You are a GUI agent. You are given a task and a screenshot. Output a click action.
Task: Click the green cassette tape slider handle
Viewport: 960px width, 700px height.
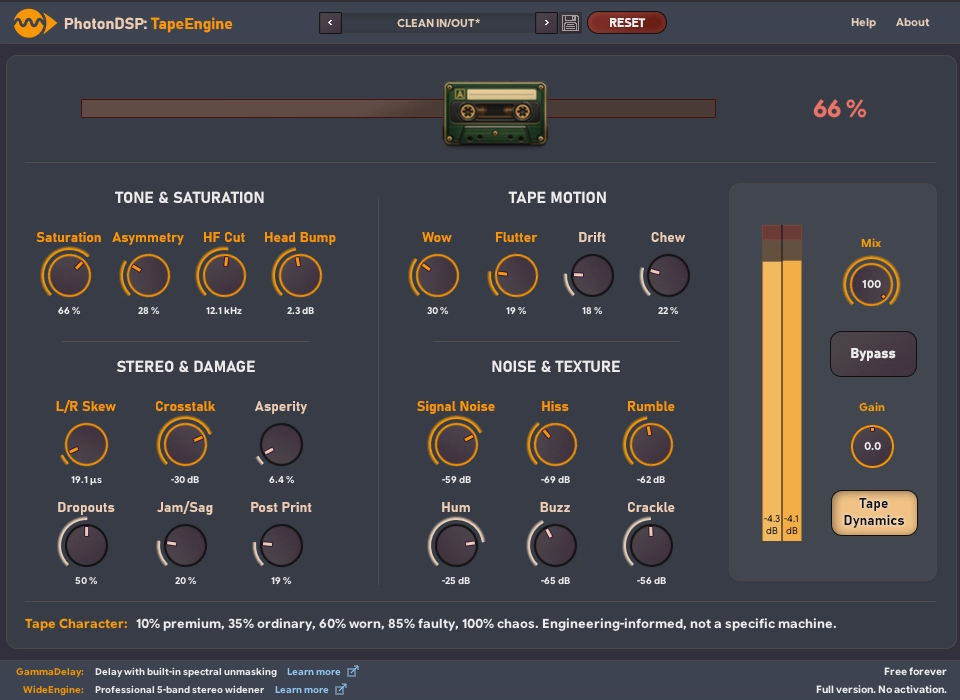495,114
